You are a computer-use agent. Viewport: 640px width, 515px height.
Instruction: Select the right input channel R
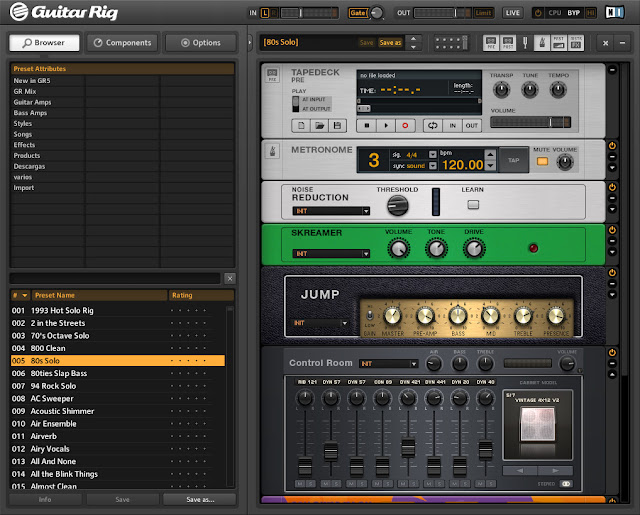tap(274, 13)
